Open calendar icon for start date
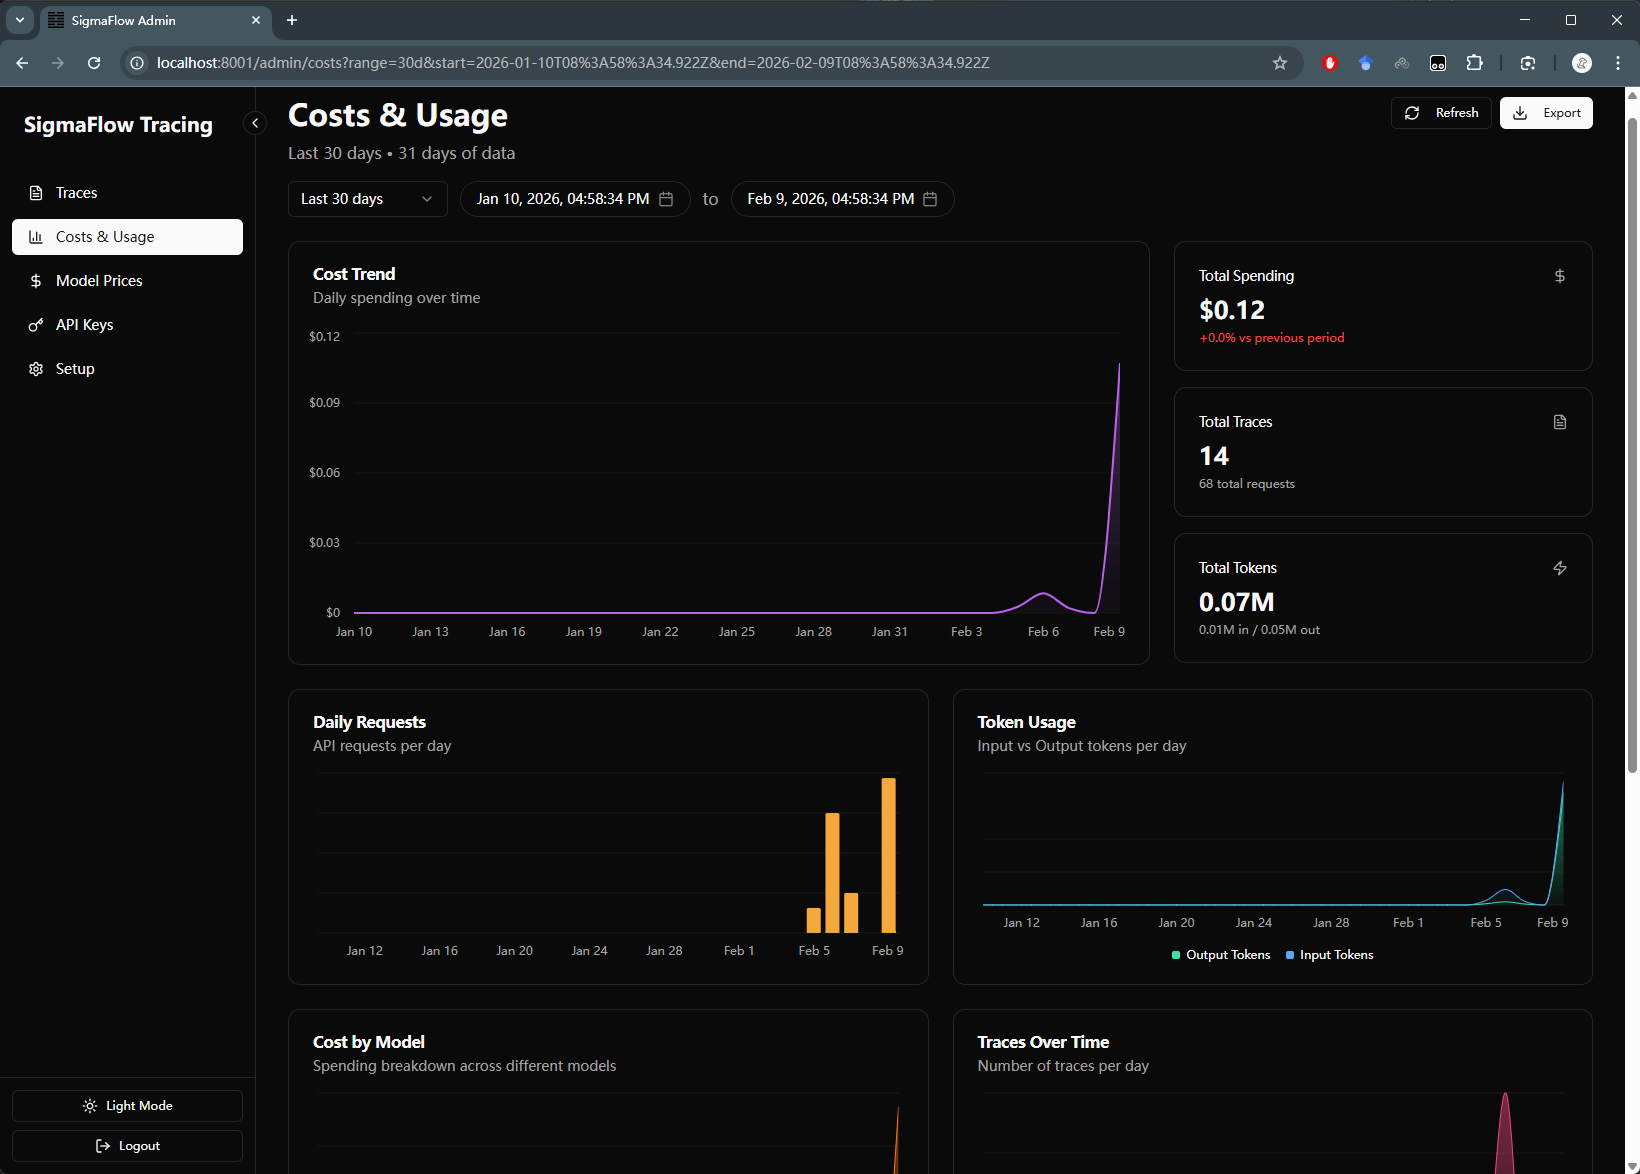The width and height of the screenshot is (1640, 1174). (x=666, y=199)
